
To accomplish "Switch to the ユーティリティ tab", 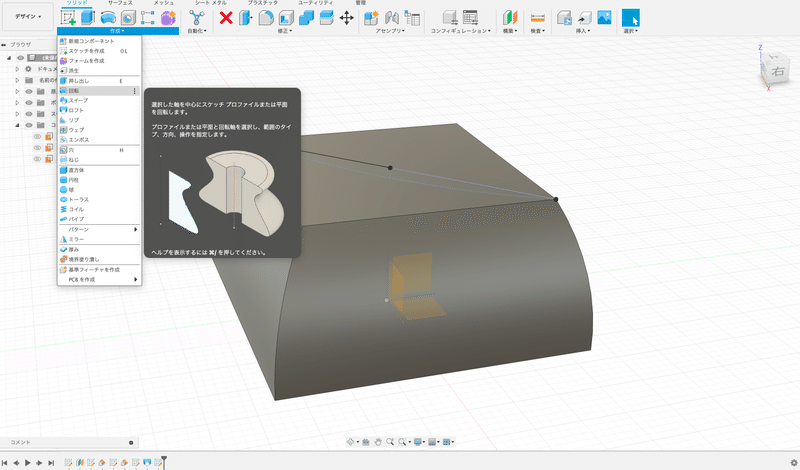I will point(315,3).
